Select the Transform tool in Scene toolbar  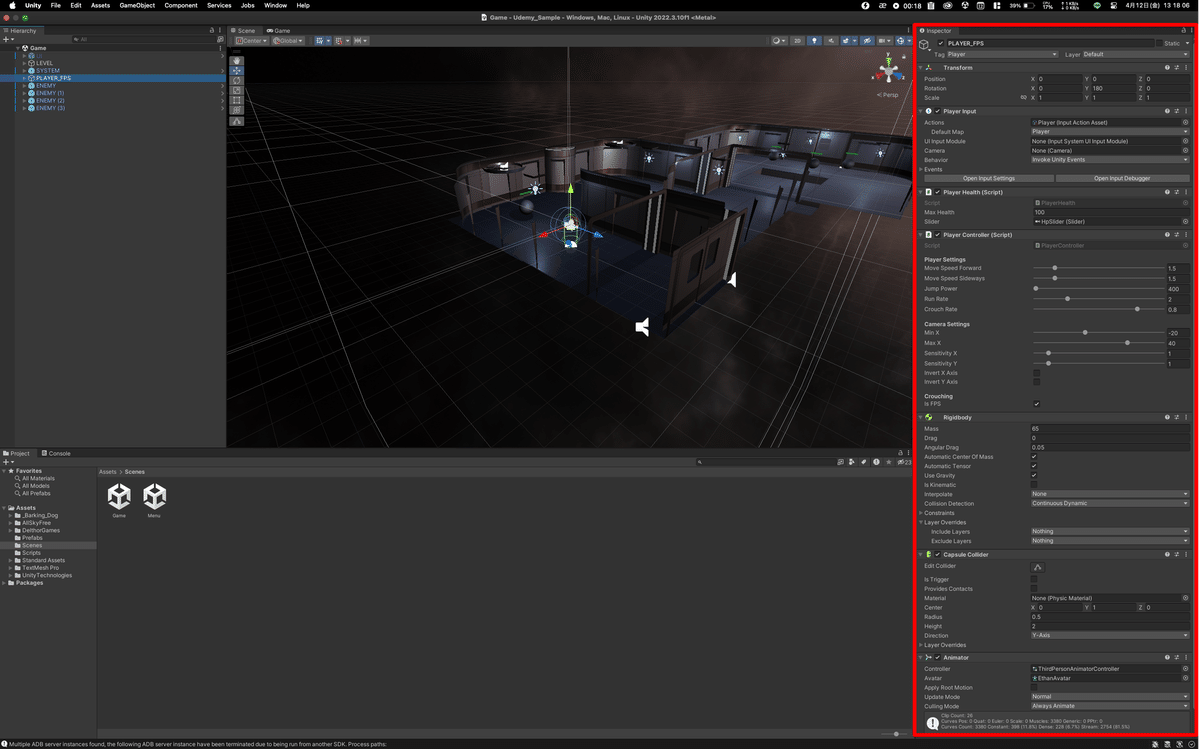237,110
